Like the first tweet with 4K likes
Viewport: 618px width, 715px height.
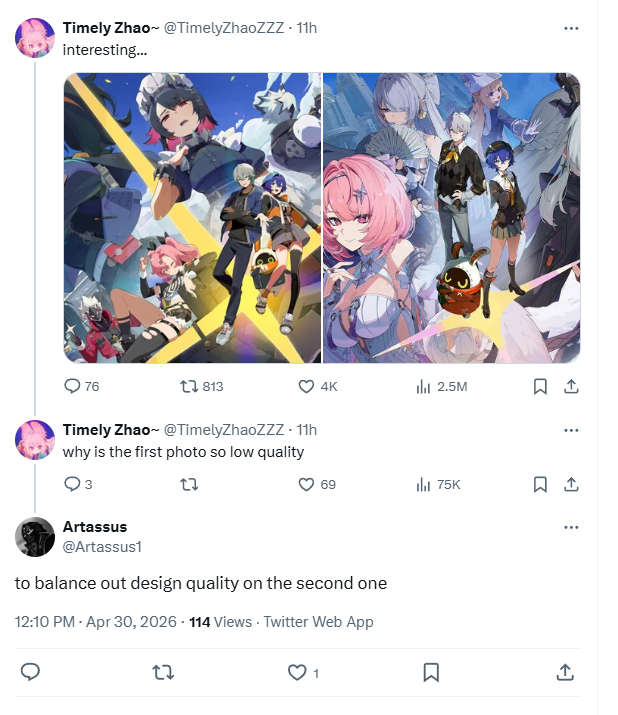point(317,386)
